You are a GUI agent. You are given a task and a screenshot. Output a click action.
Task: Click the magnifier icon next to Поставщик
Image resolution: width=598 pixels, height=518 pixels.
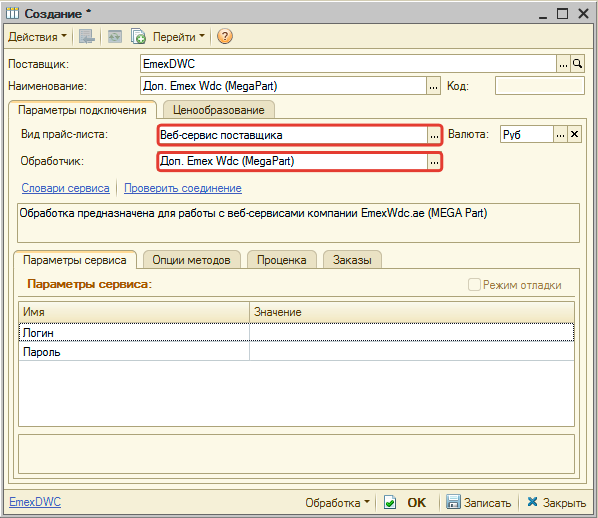point(577,64)
